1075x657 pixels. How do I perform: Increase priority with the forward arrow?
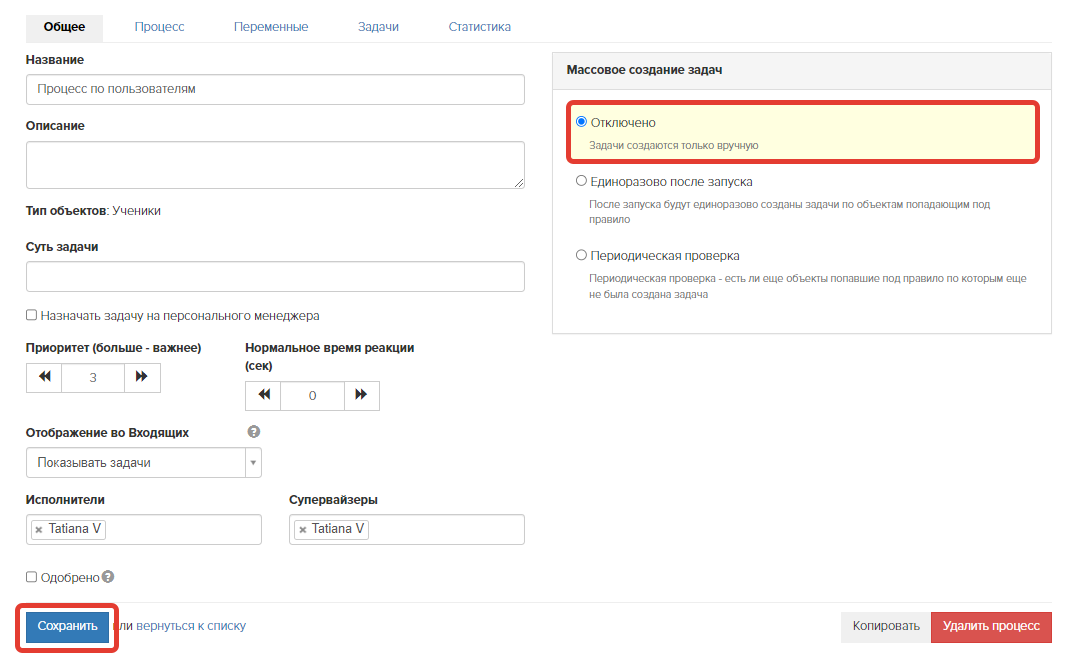point(142,377)
